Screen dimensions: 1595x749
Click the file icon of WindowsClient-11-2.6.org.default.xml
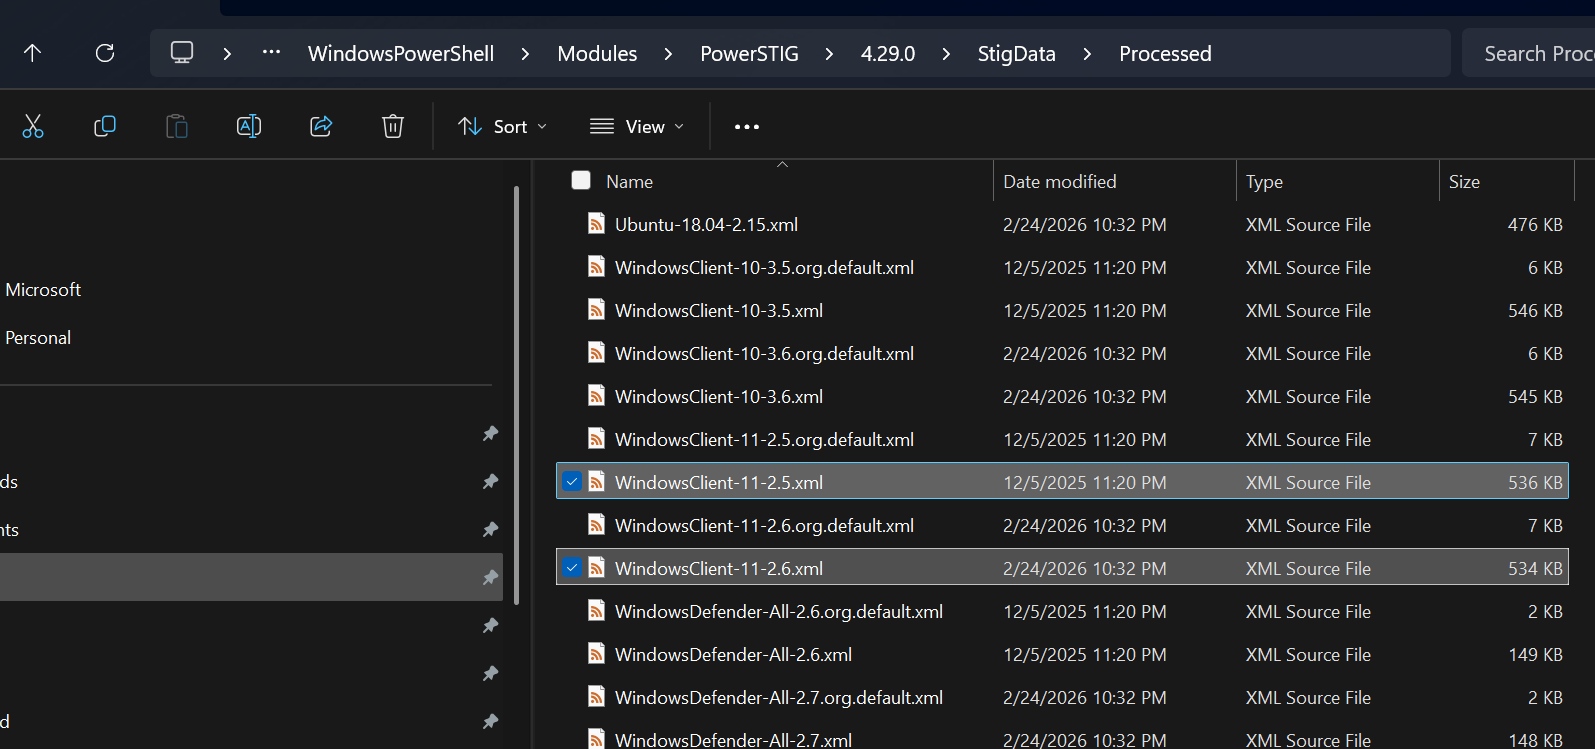(596, 524)
